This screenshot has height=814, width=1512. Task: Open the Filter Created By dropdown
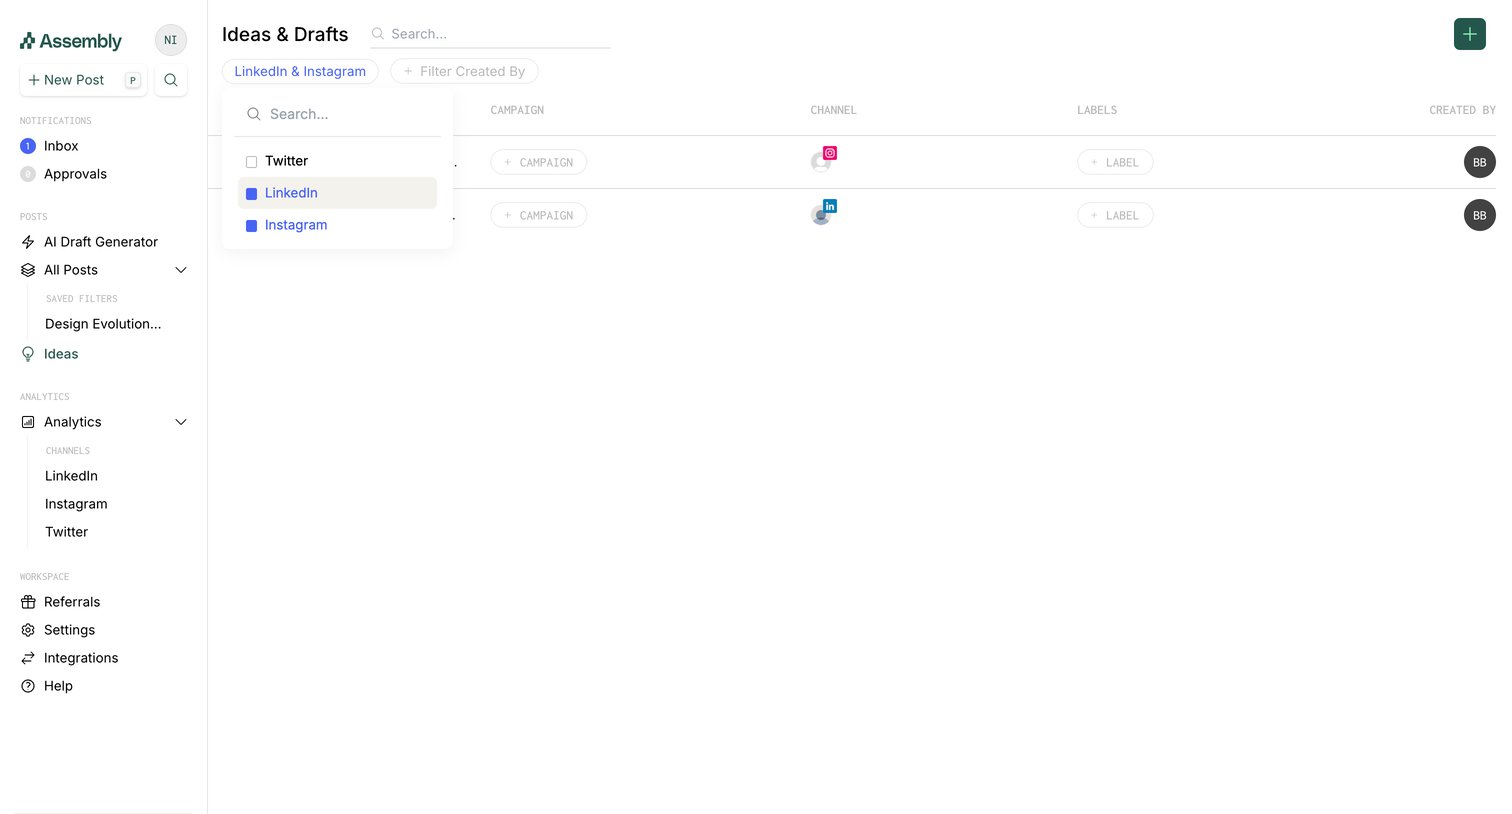[x=464, y=72]
